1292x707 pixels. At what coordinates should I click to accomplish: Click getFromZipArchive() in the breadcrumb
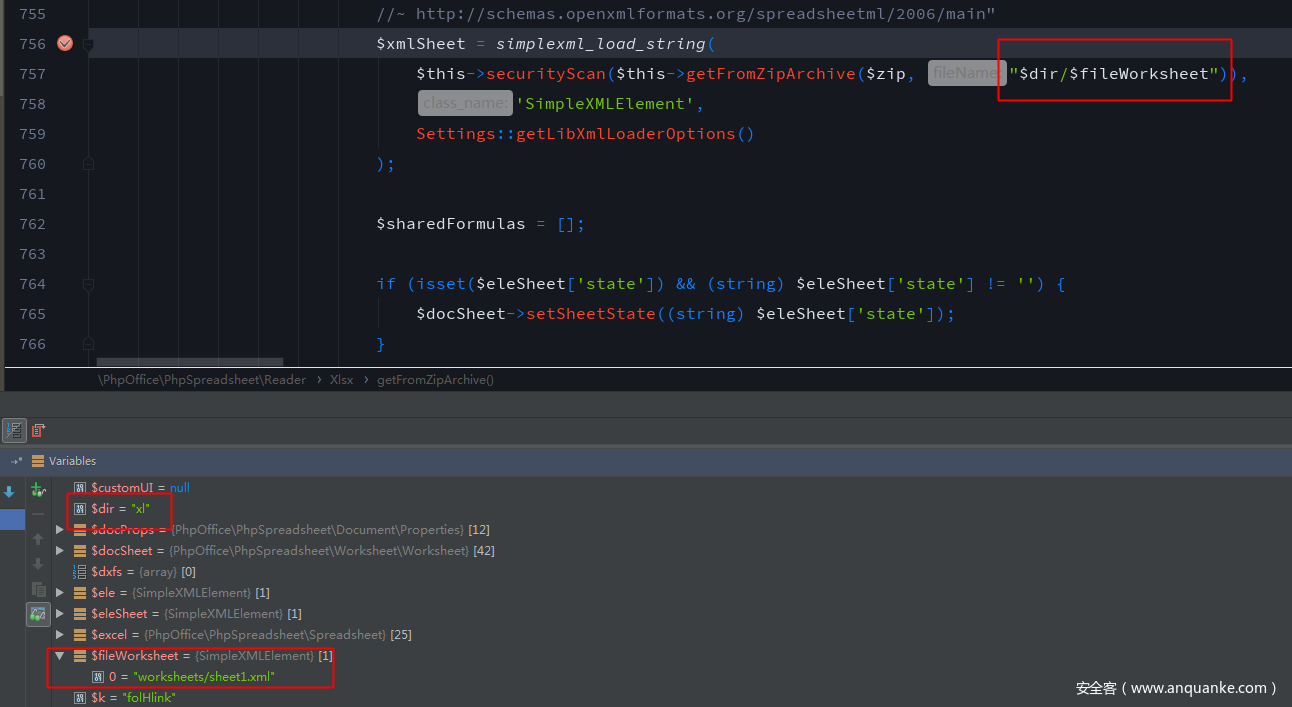tap(435, 380)
